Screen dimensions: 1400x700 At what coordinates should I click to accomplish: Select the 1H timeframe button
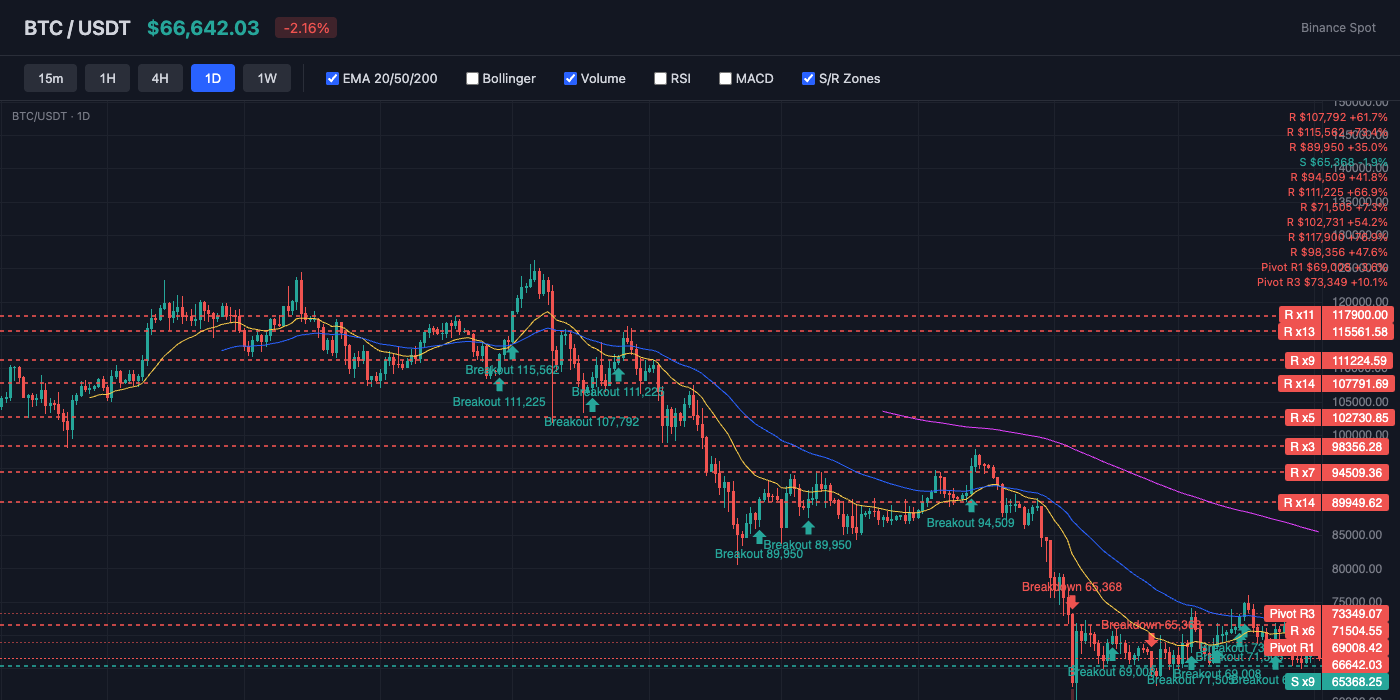[107, 77]
